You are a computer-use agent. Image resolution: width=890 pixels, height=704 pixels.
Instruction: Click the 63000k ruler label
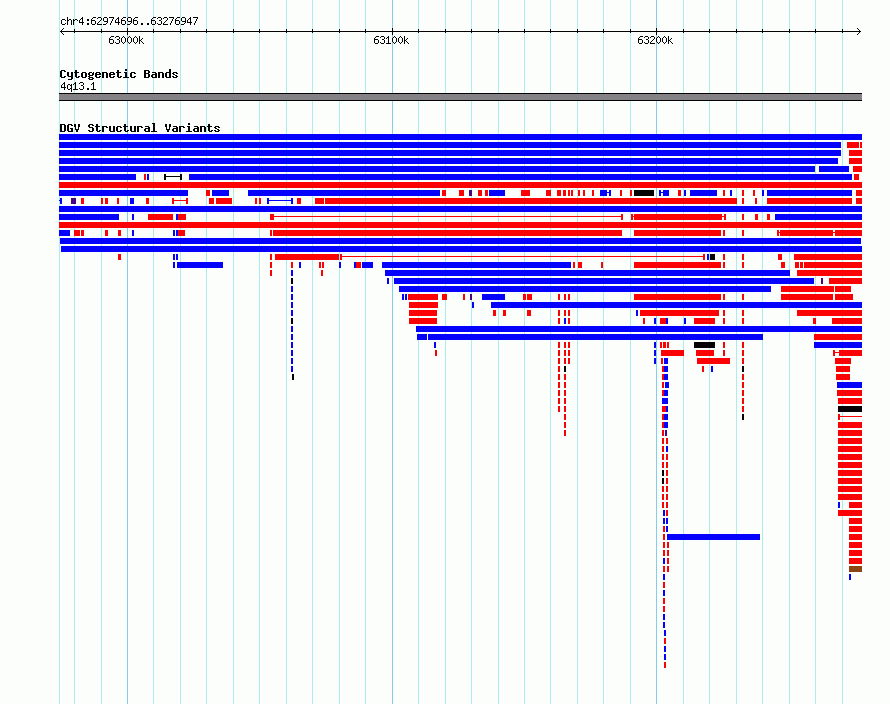(x=126, y=40)
